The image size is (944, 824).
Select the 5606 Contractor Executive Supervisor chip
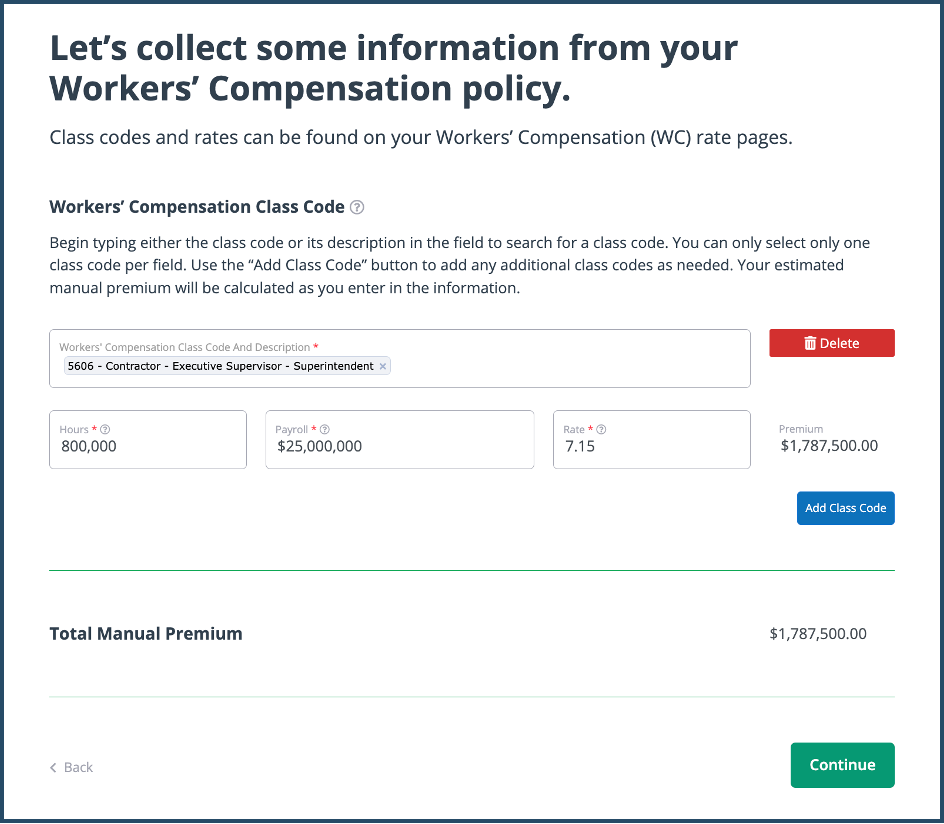coord(220,367)
